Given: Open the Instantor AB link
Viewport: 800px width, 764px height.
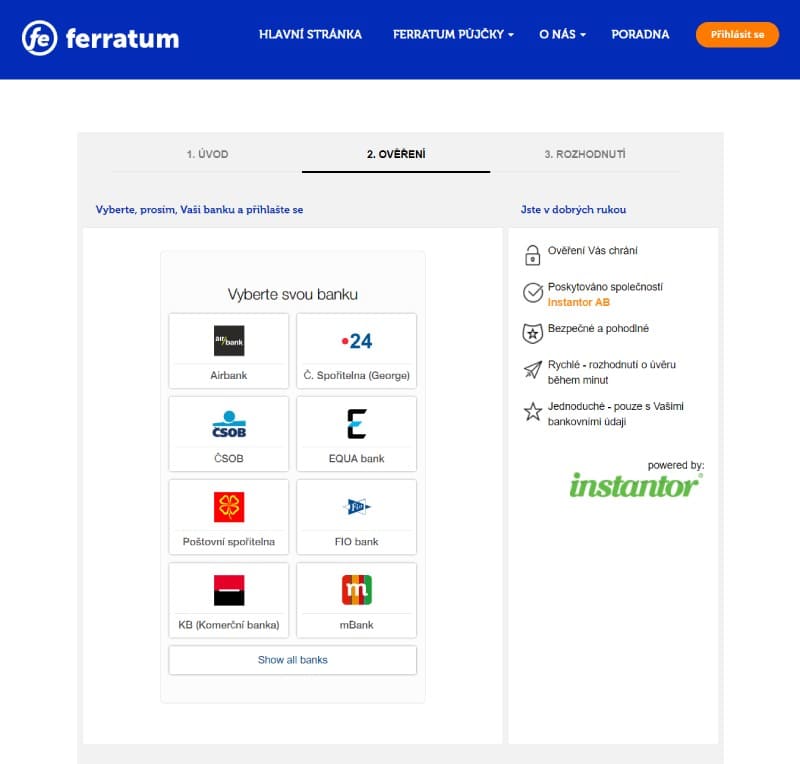Looking at the screenshot, I should [579, 302].
